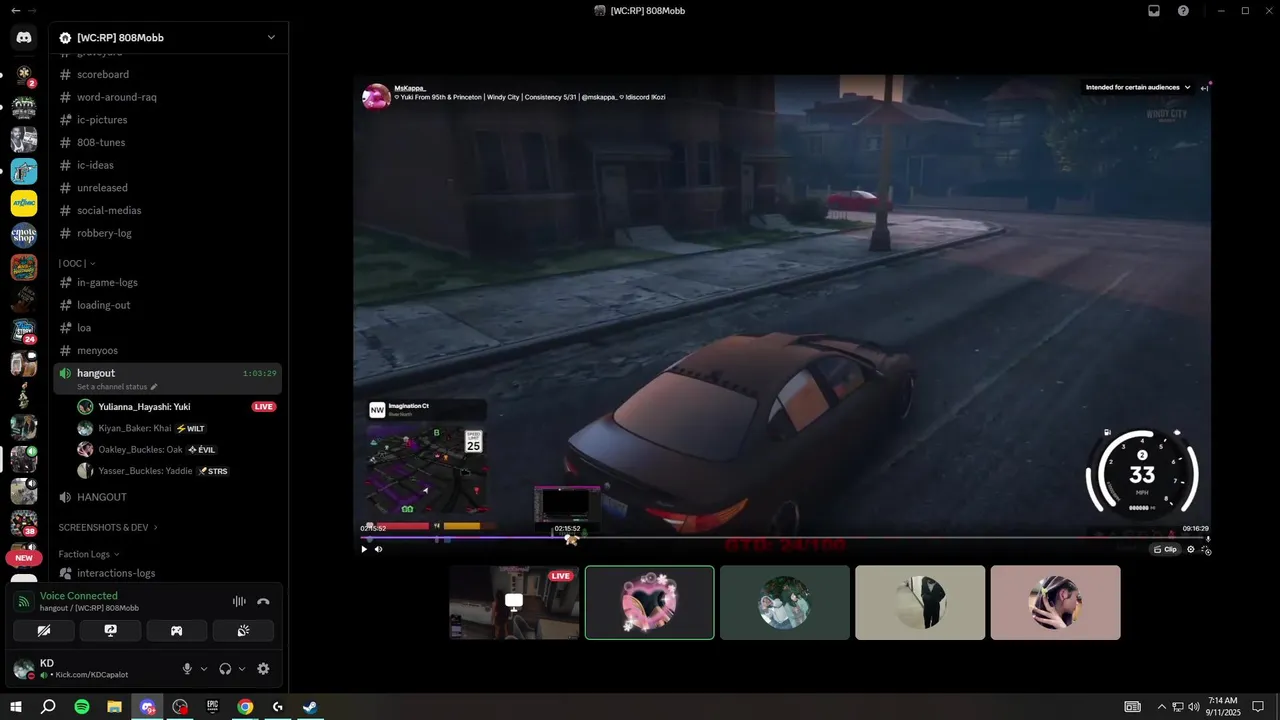
Task: Open the Discord inbox icon in title bar
Action: click(x=1154, y=11)
